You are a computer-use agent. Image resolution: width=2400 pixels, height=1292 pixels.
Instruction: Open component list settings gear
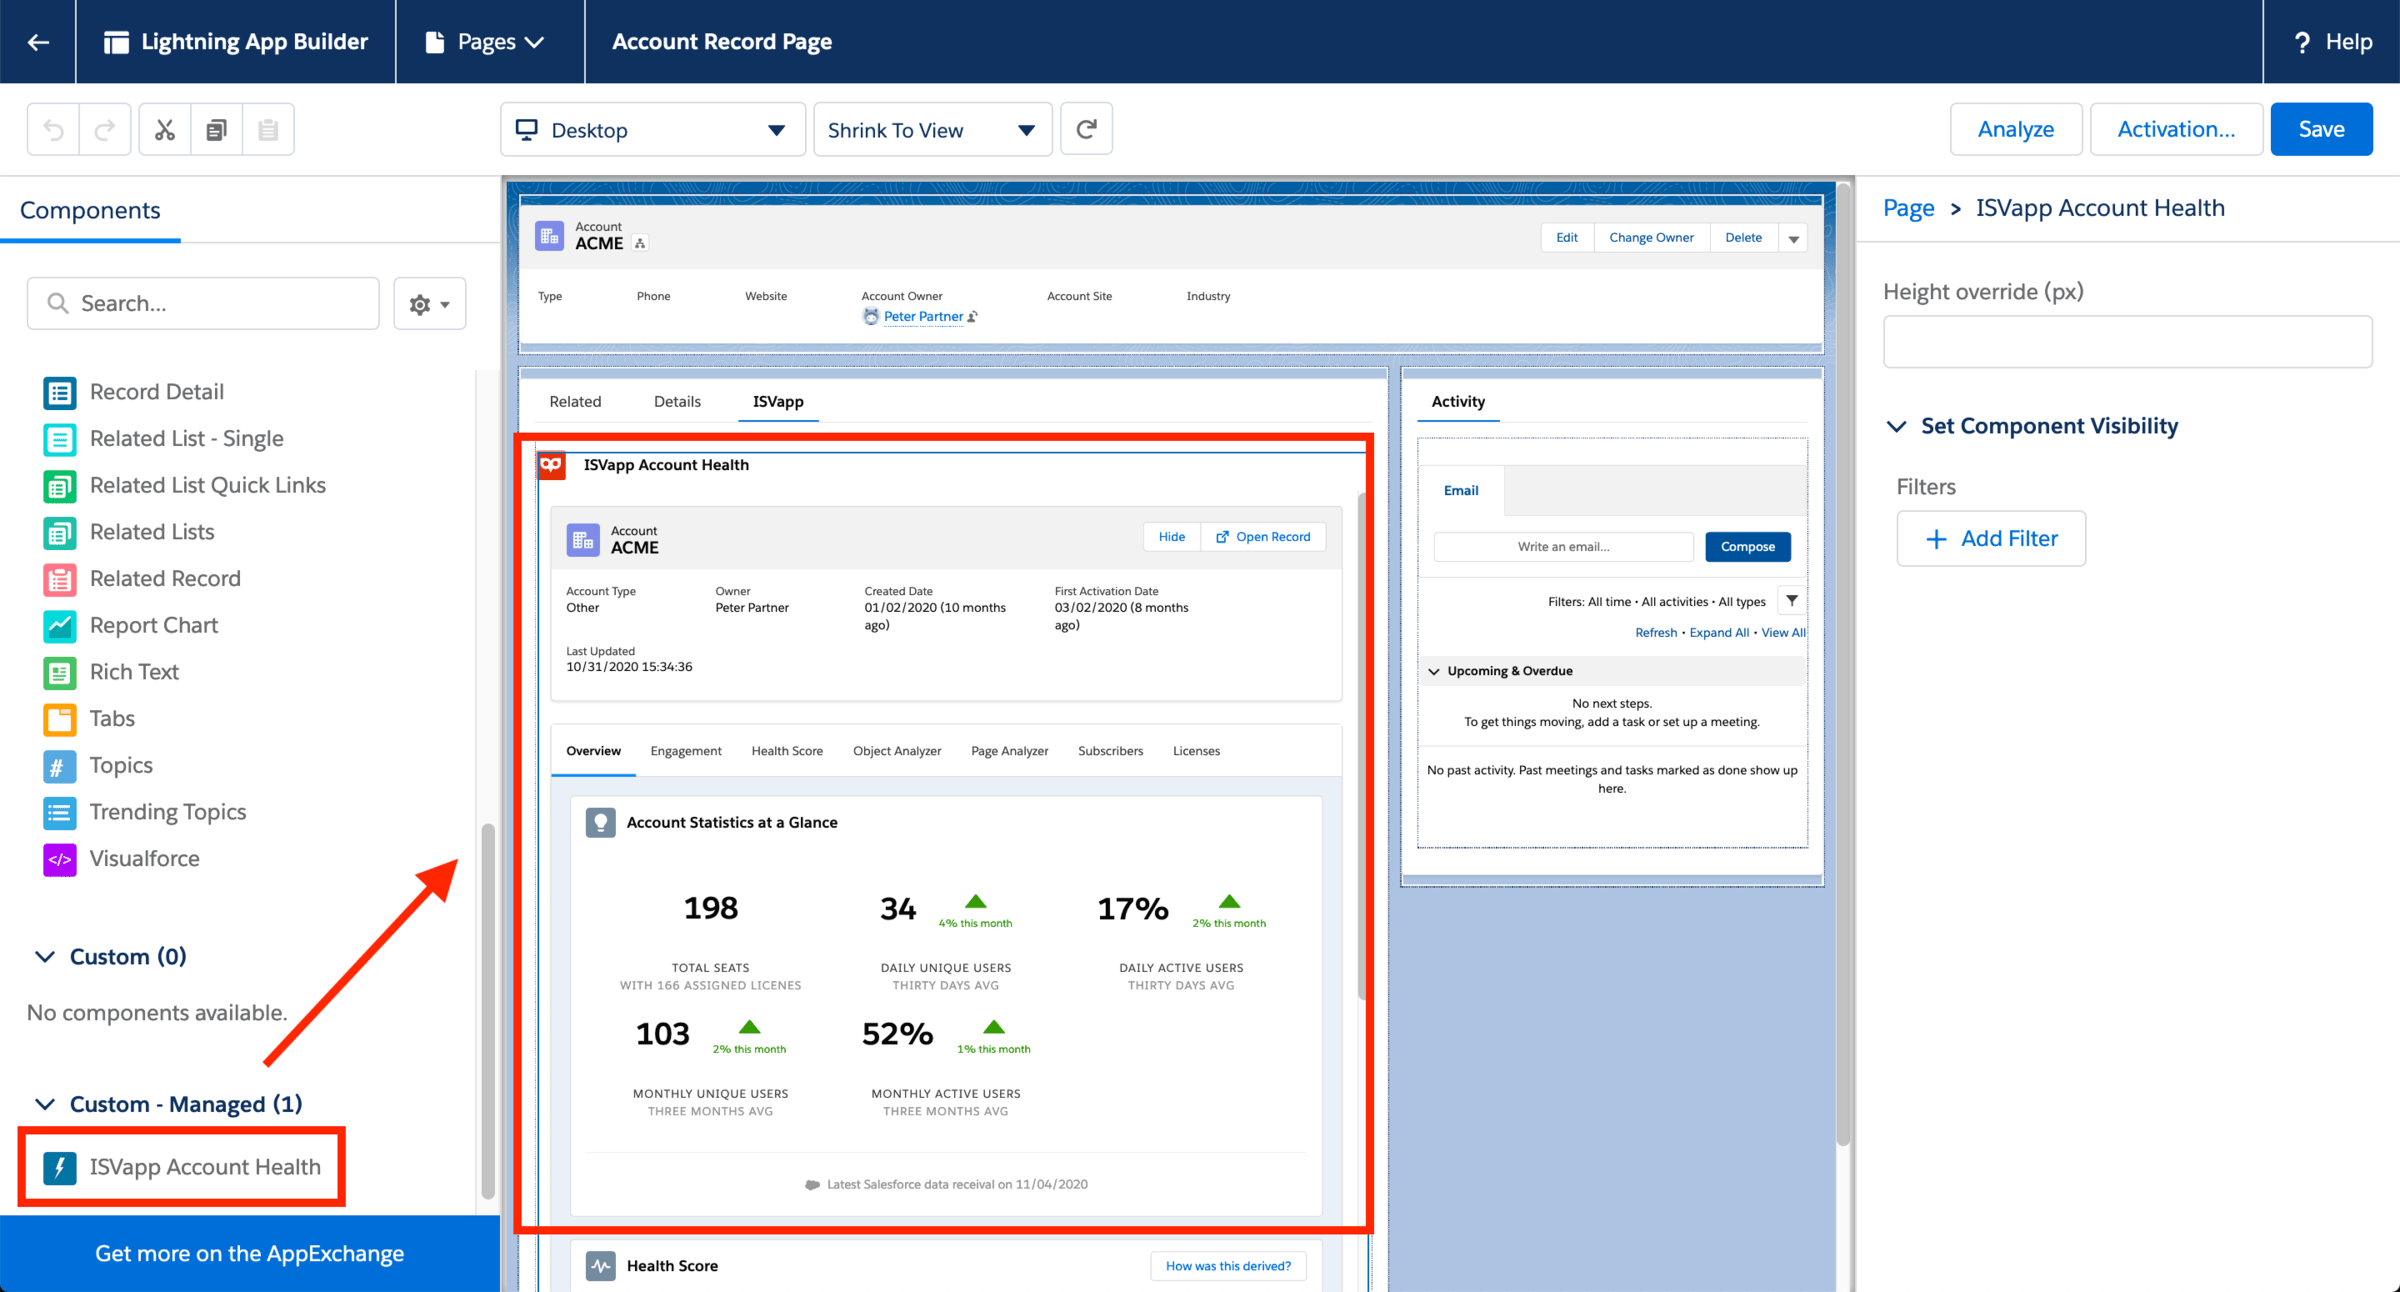430,304
